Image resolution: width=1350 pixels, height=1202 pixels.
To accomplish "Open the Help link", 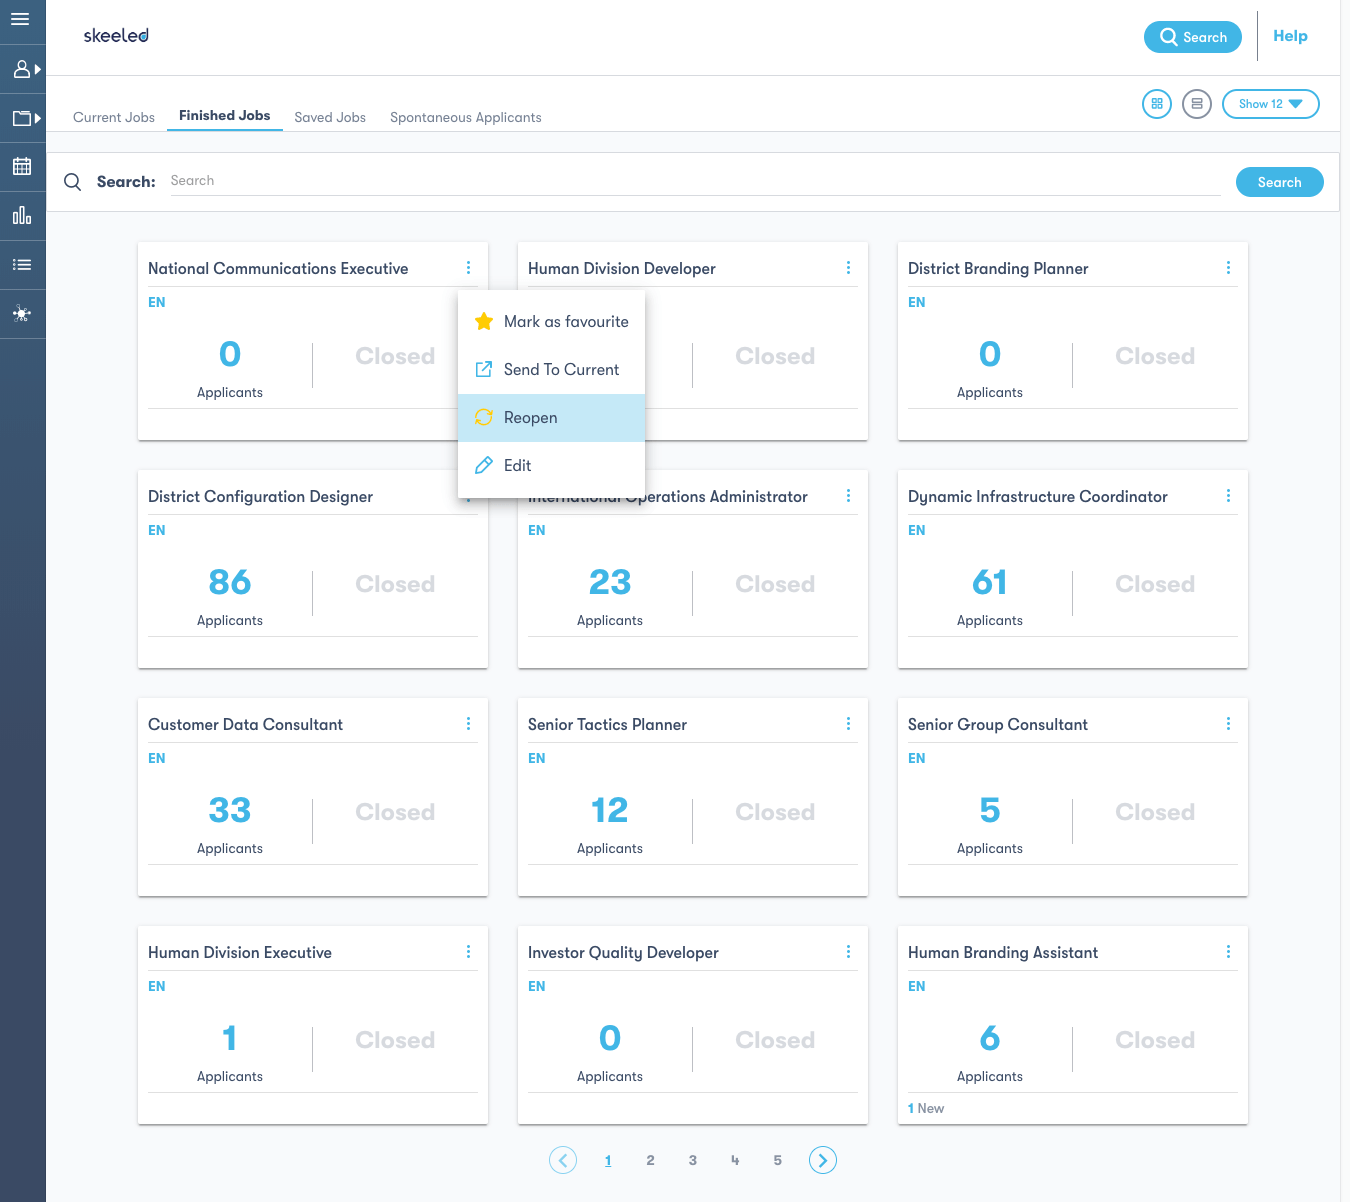I will [1290, 36].
